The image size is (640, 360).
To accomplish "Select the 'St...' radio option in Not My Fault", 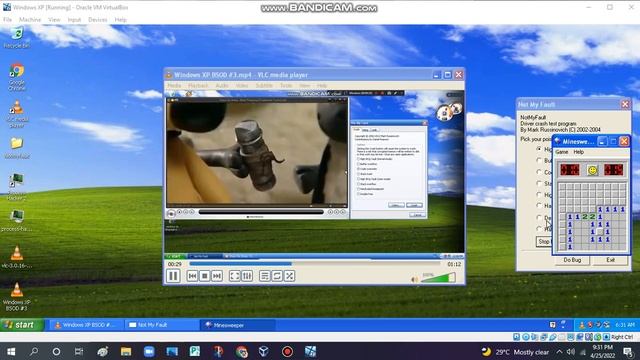I will tap(539, 183).
